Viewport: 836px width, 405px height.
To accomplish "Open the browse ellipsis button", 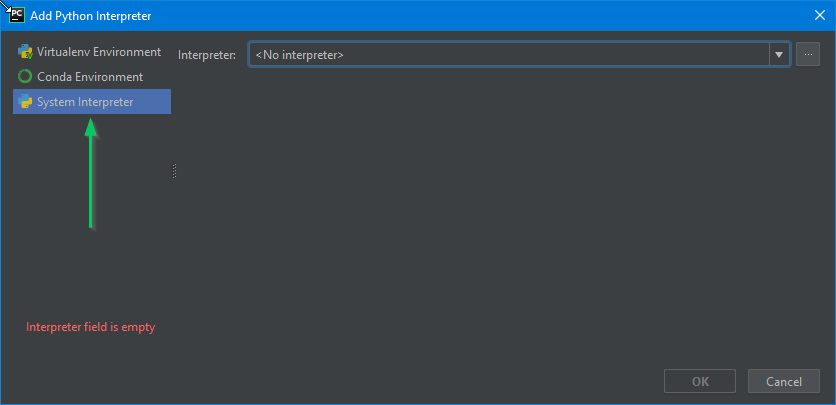I will coord(808,54).
